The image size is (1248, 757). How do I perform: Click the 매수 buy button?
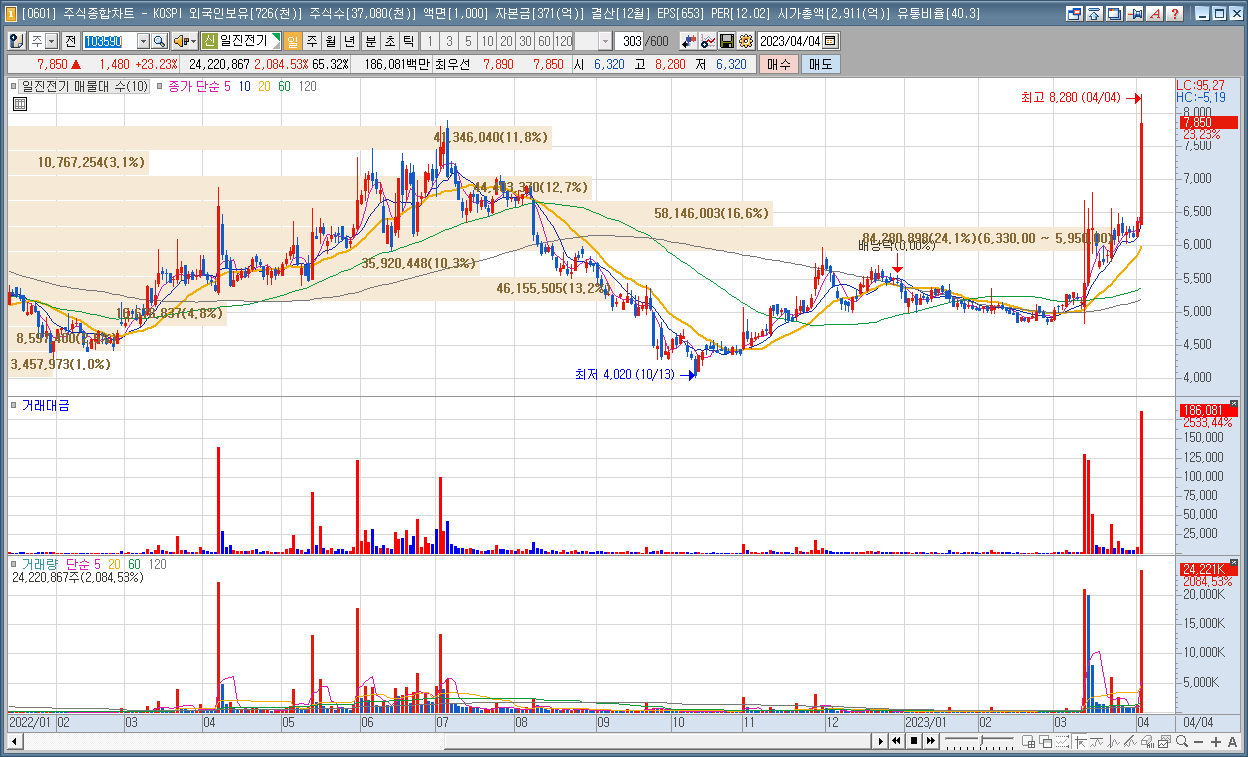pyautogui.click(x=779, y=64)
